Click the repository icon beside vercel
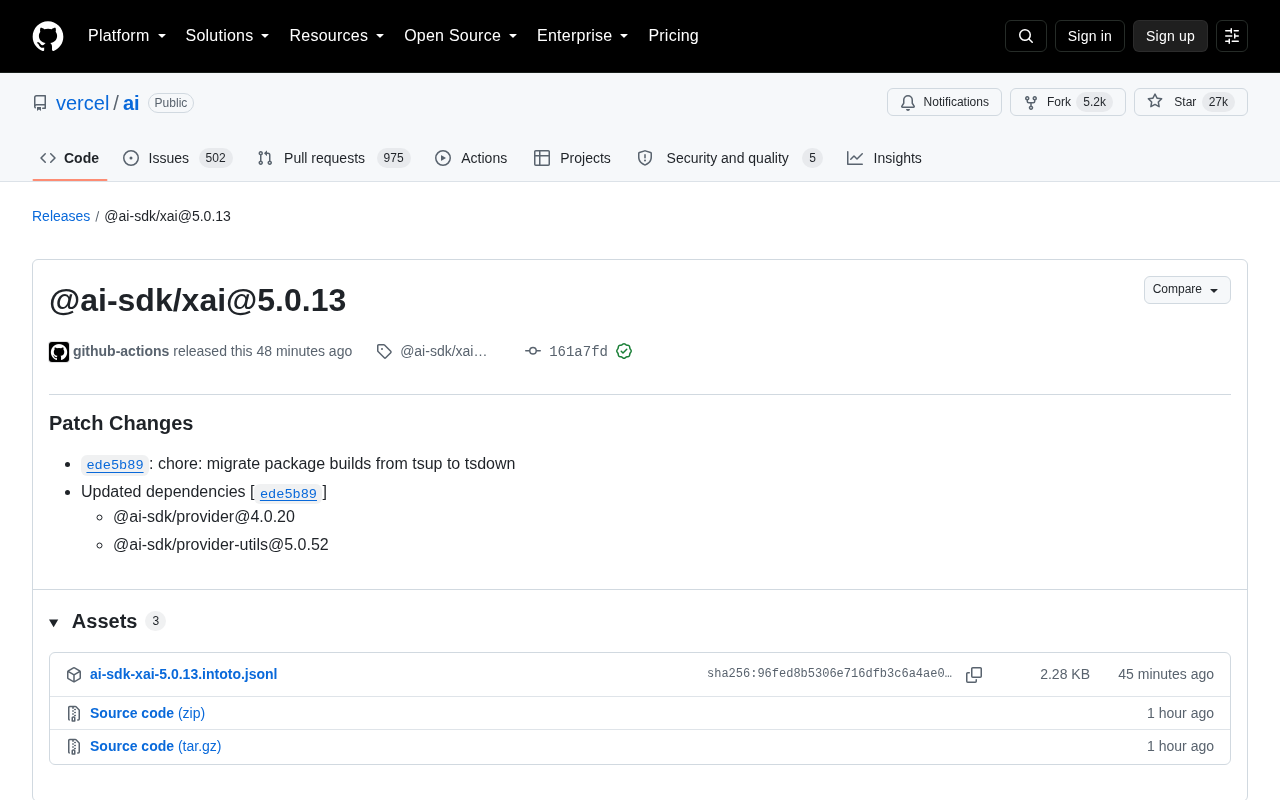Viewport: 1280px width, 800px height. click(x=40, y=103)
